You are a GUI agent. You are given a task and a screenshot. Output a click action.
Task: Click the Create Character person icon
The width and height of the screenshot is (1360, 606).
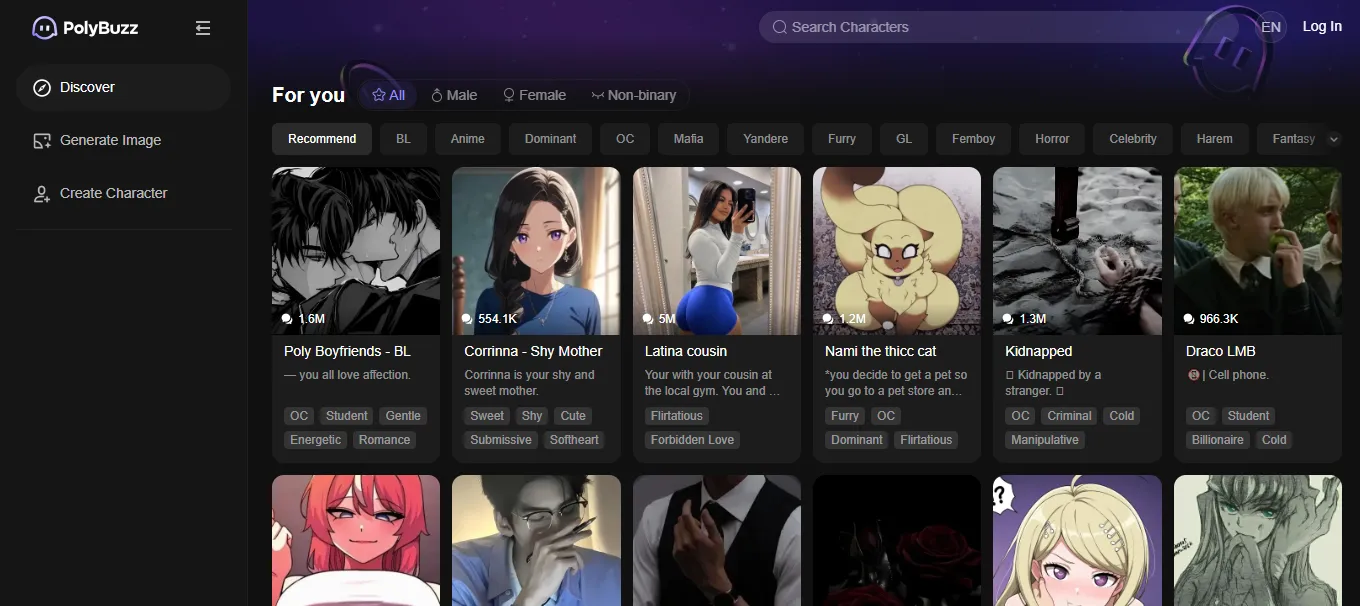[42, 193]
